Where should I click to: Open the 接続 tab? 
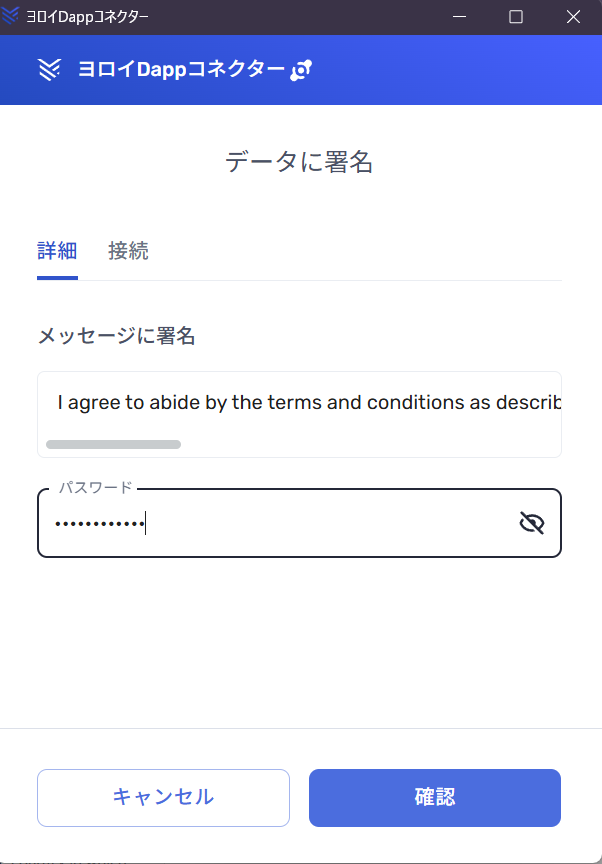click(x=128, y=251)
